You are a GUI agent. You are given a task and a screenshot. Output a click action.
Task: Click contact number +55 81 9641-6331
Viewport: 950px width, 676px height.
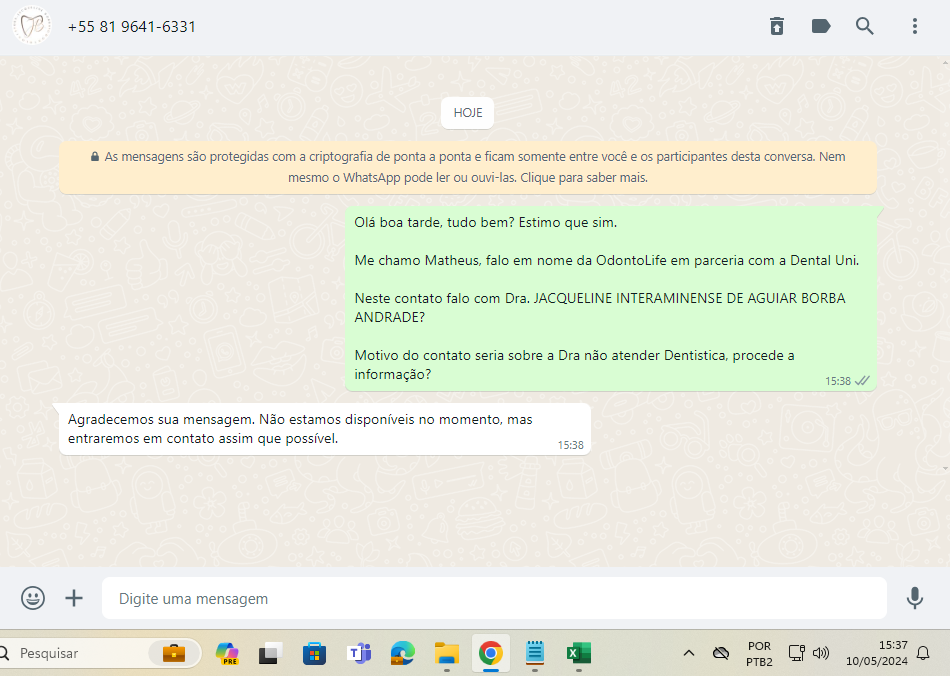pyautogui.click(x=132, y=27)
